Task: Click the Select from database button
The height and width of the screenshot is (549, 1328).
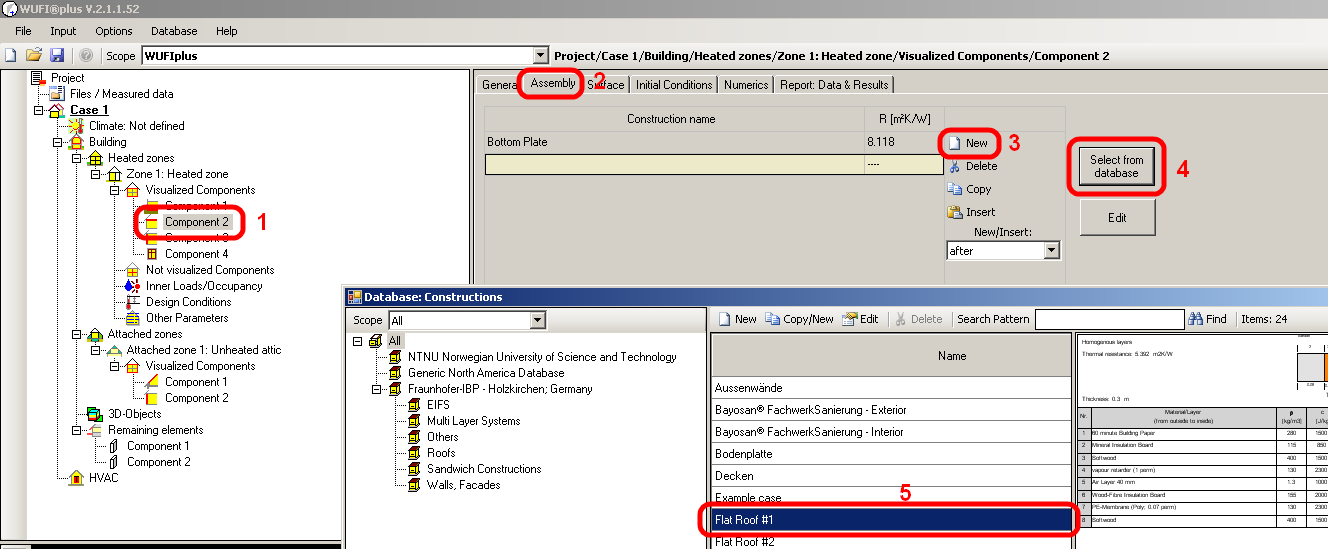Action: click(x=1116, y=167)
